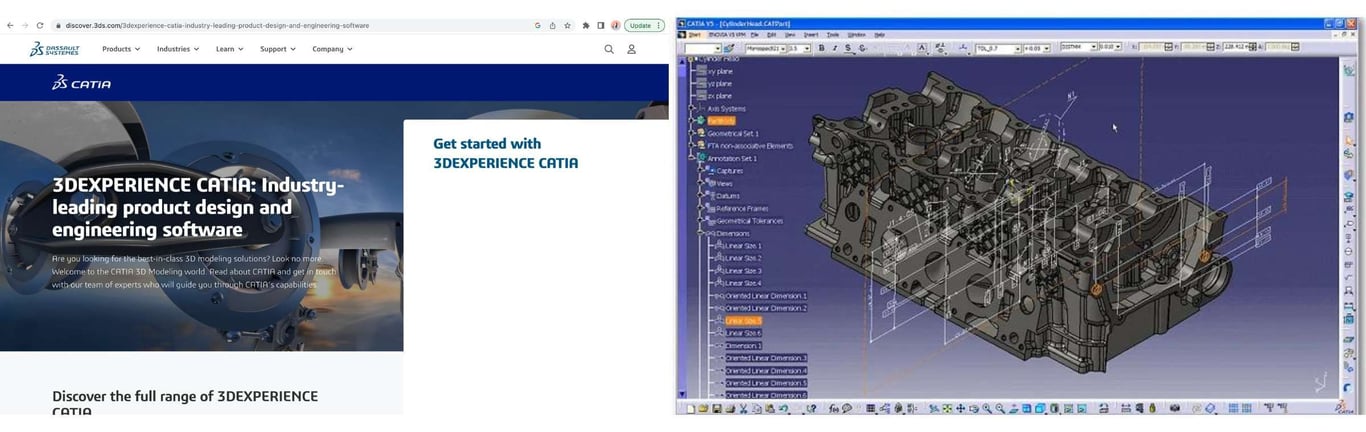Click the formula f(x) icon

pos(832,409)
